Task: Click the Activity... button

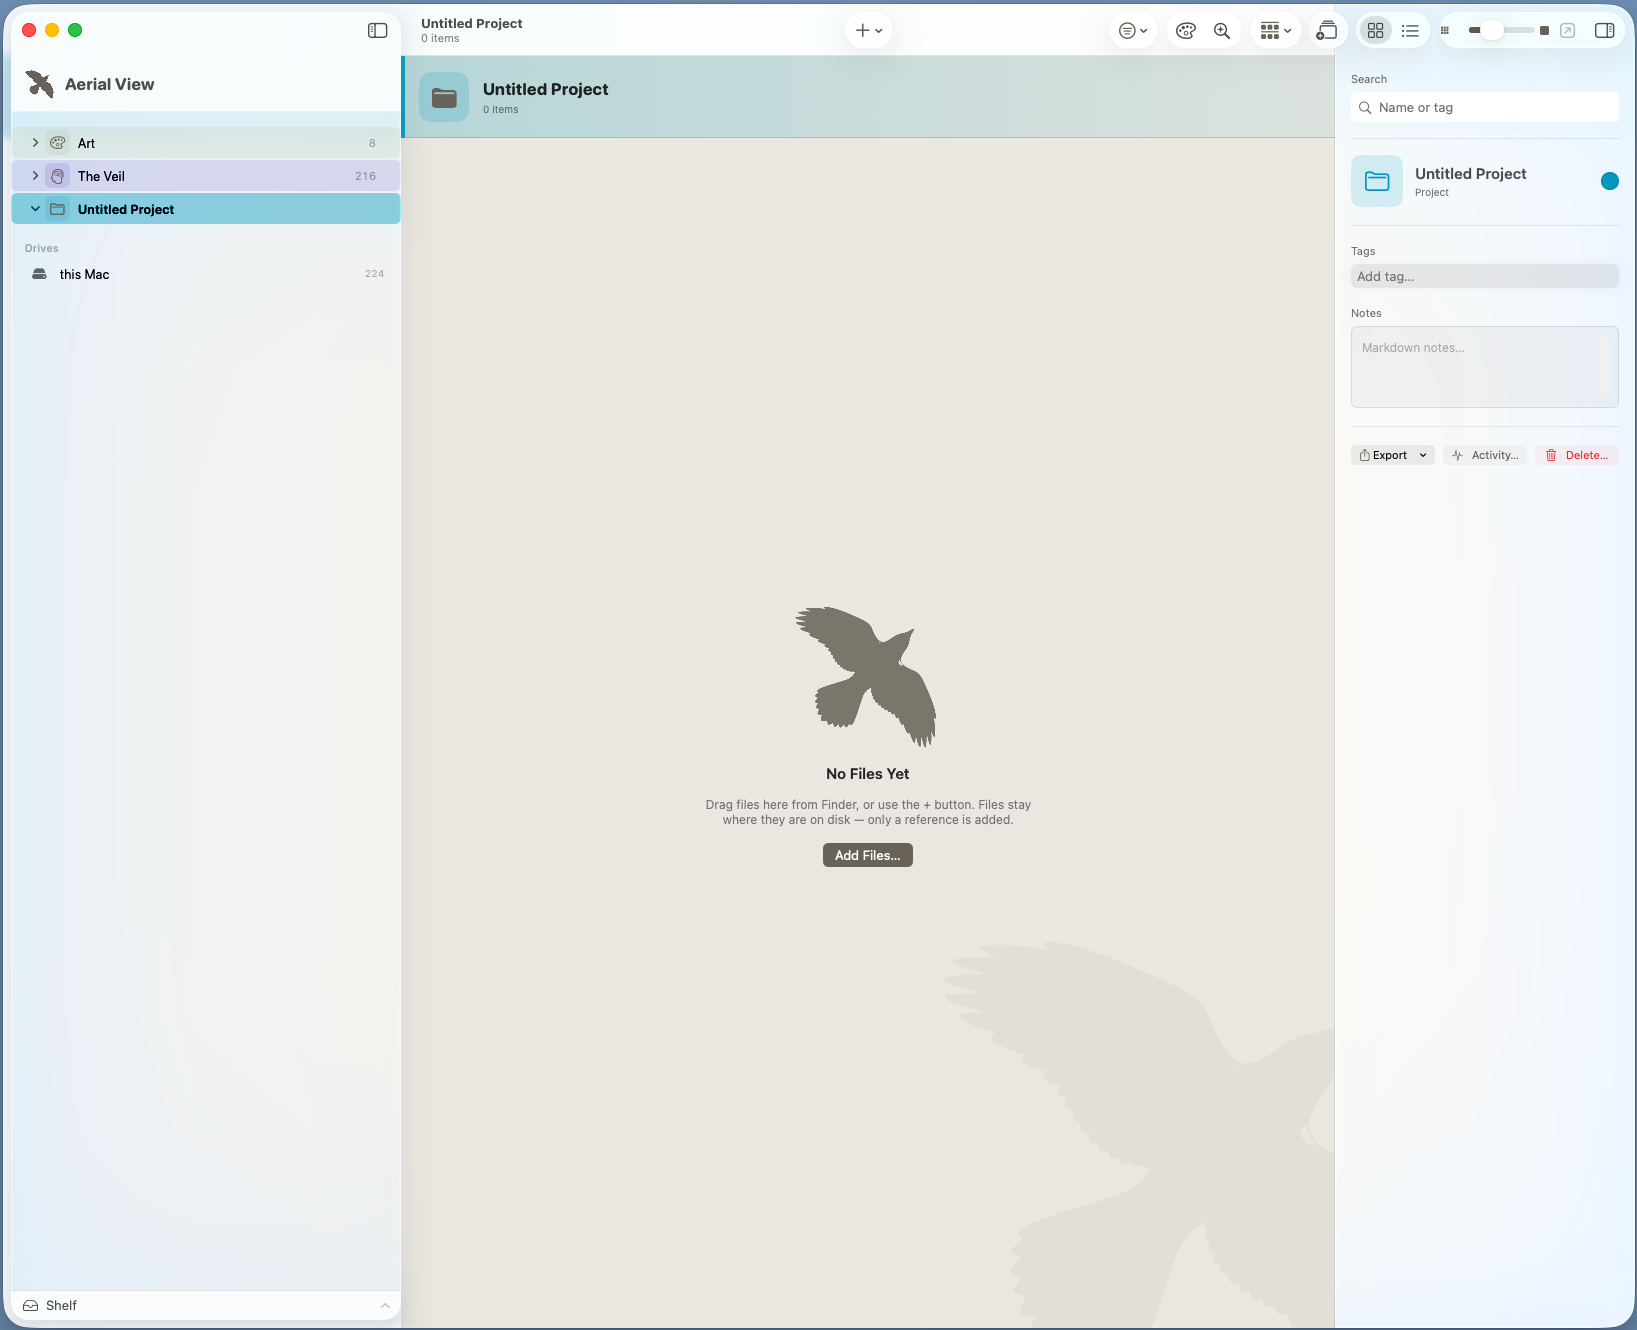Action: click(x=1485, y=455)
